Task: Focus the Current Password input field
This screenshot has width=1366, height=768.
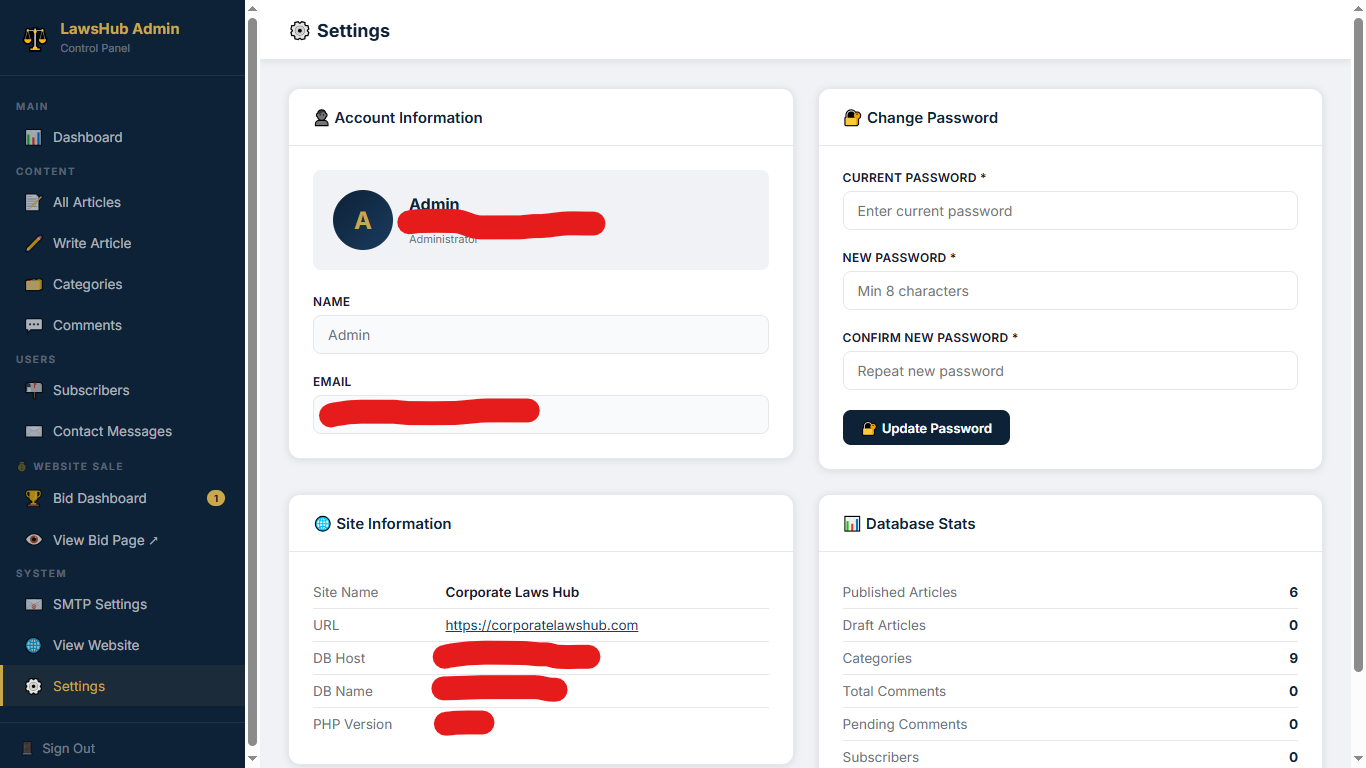Action: tap(1069, 211)
